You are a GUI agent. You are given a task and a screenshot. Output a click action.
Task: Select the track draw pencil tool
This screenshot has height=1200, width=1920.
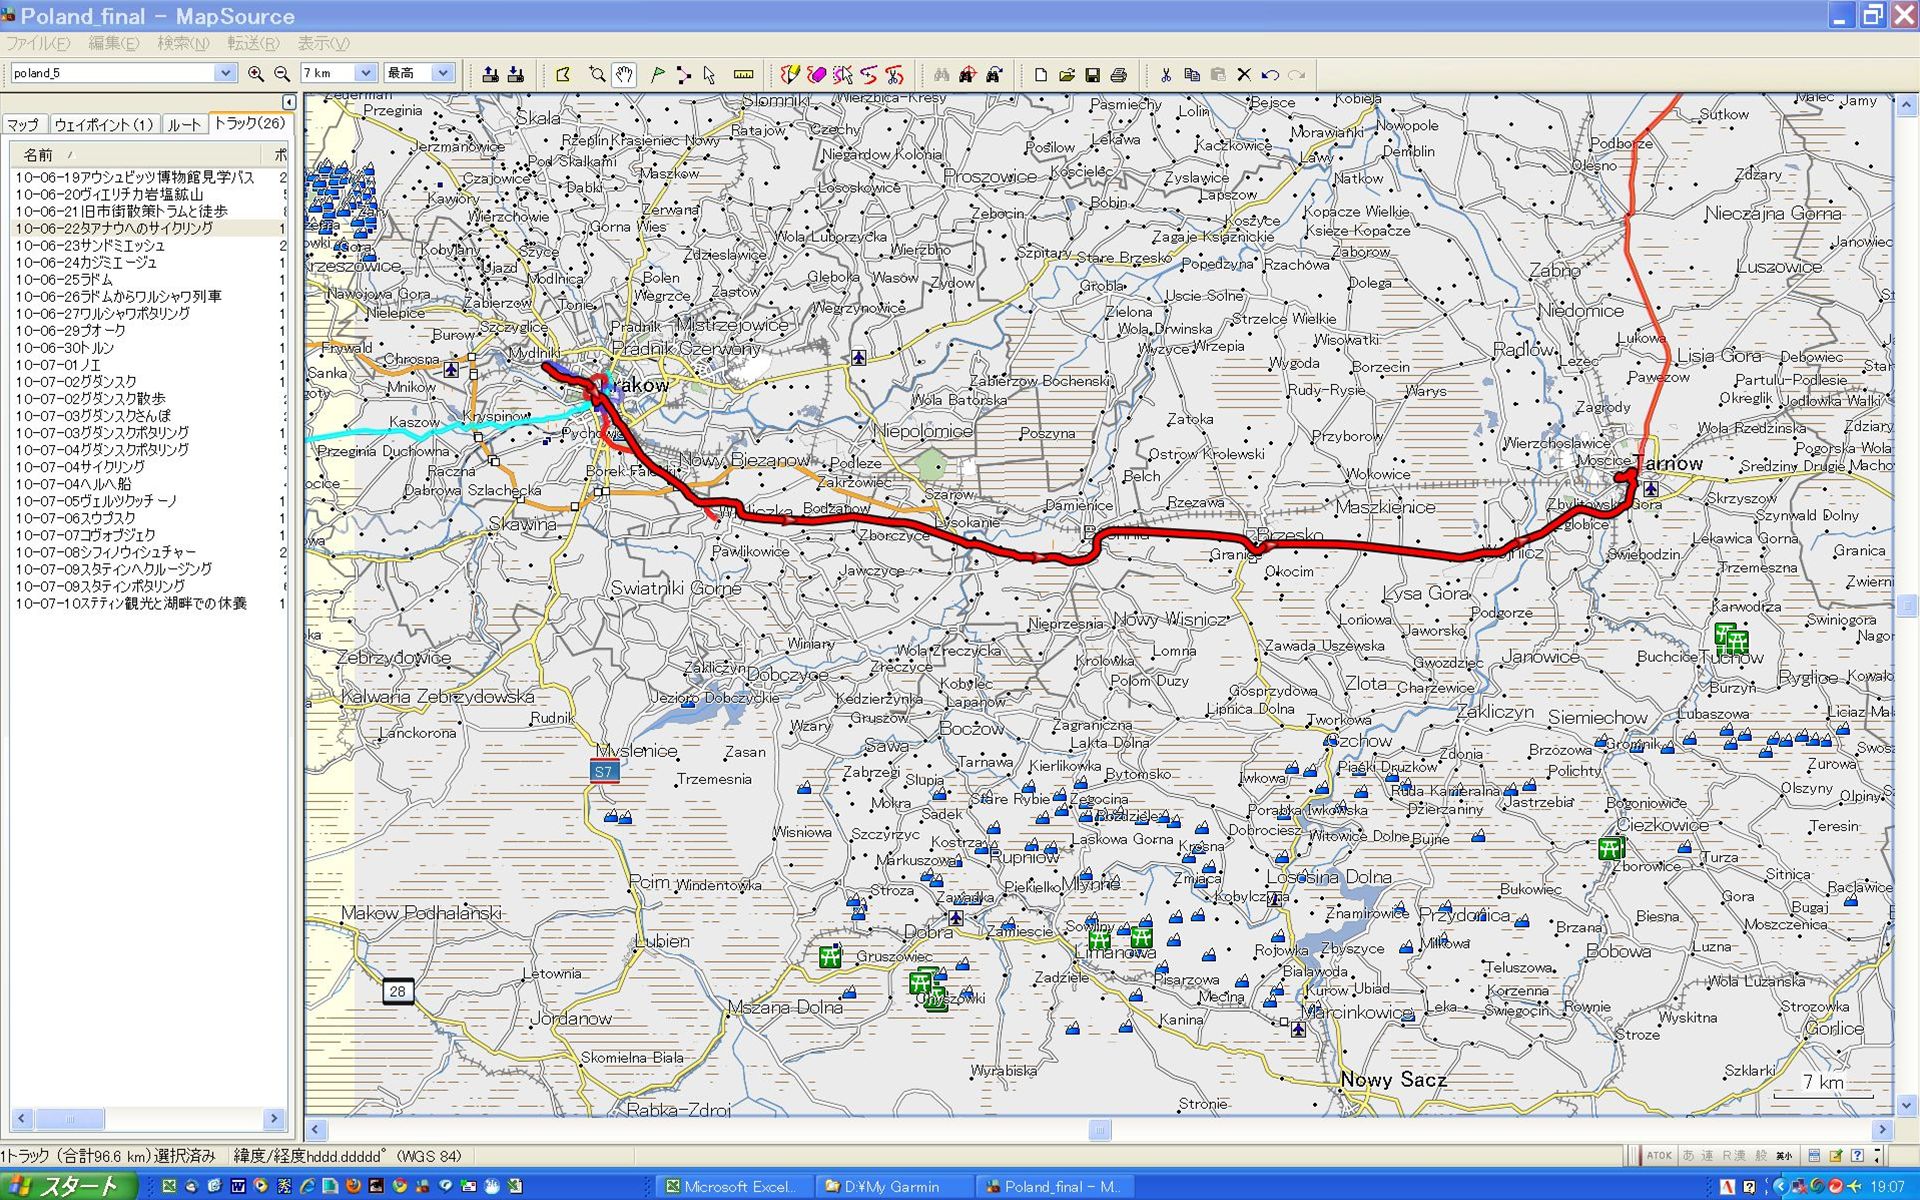[790, 74]
